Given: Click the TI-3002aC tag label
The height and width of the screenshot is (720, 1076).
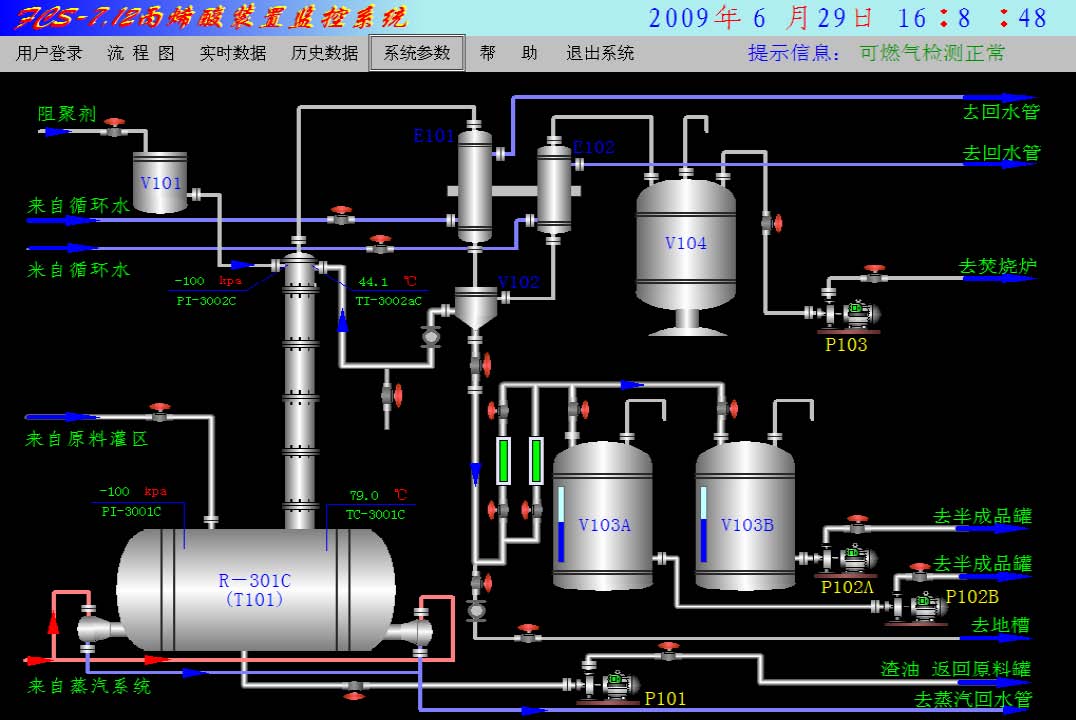Looking at the screenshot, I should pyautogui.click(x=388, y=301).
